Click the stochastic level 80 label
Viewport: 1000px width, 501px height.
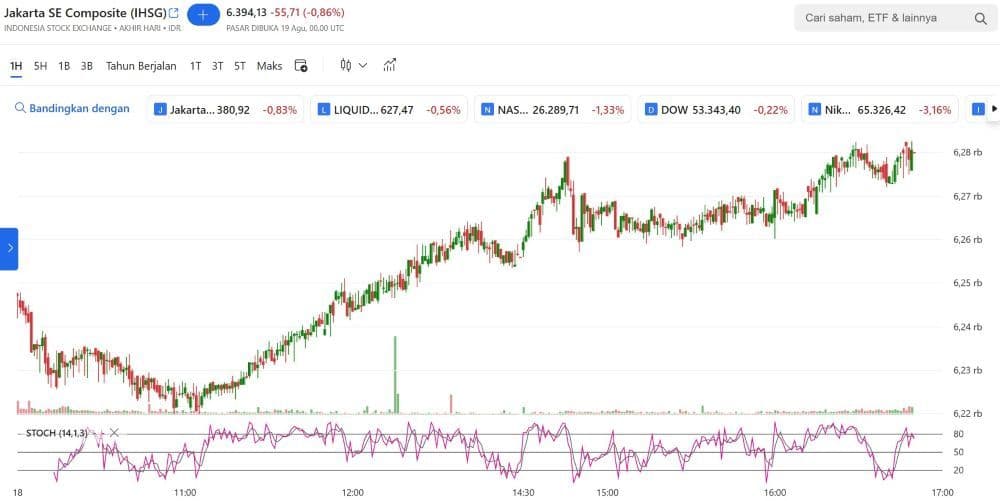[x=958, y=434]
